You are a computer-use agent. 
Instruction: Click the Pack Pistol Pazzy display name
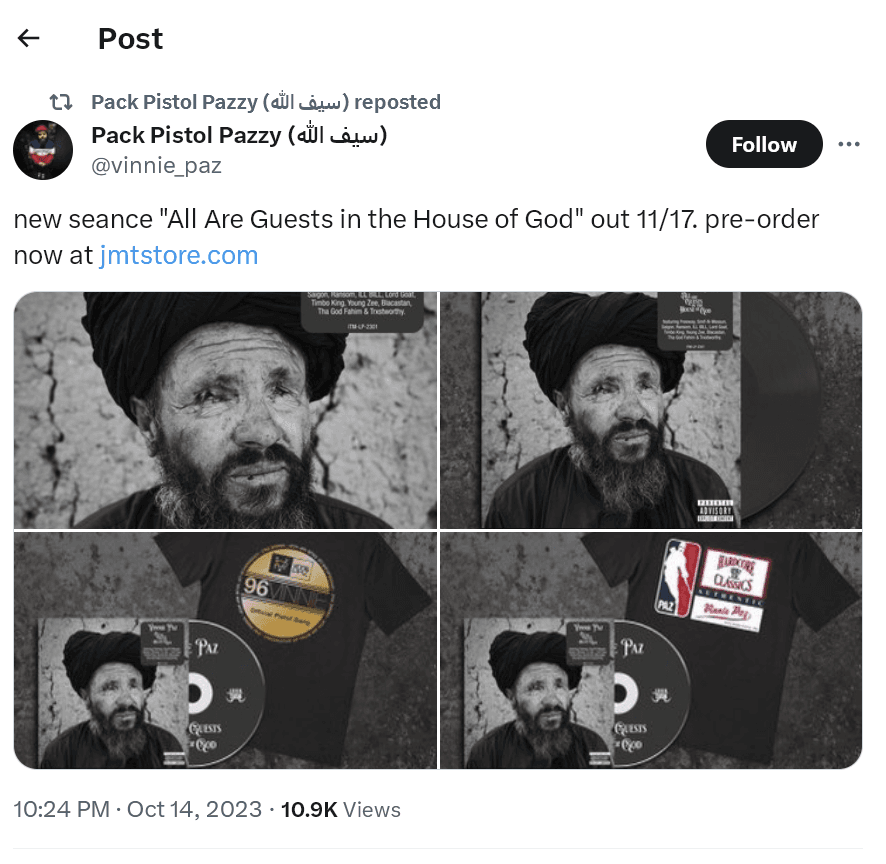(x=238, y=136)
